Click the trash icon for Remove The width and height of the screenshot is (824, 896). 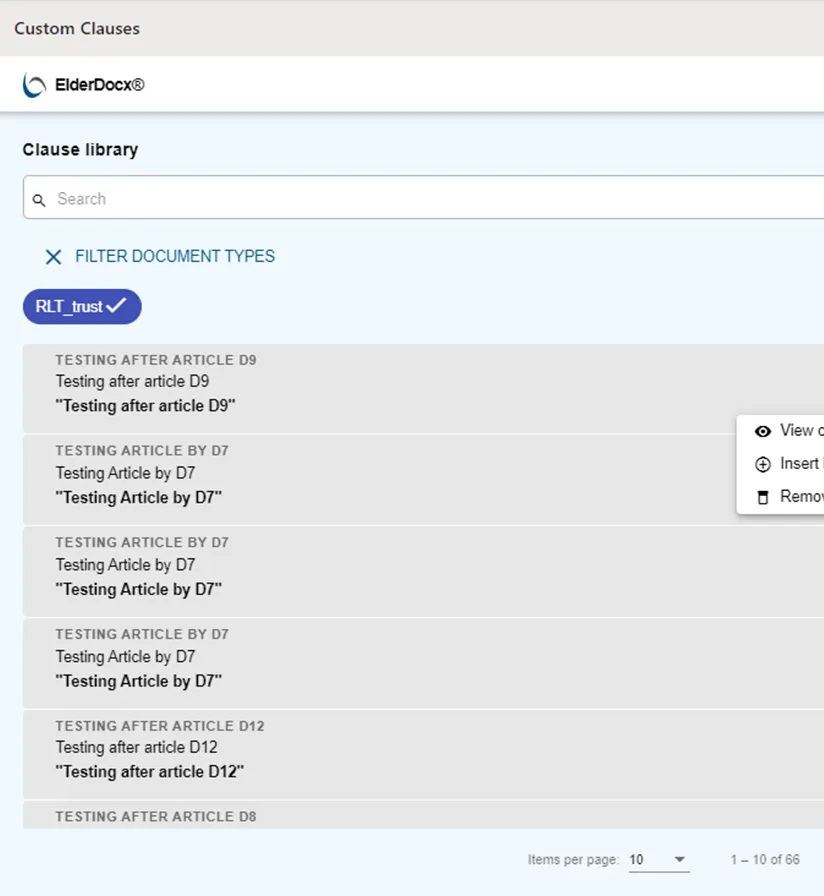(763, 497)
